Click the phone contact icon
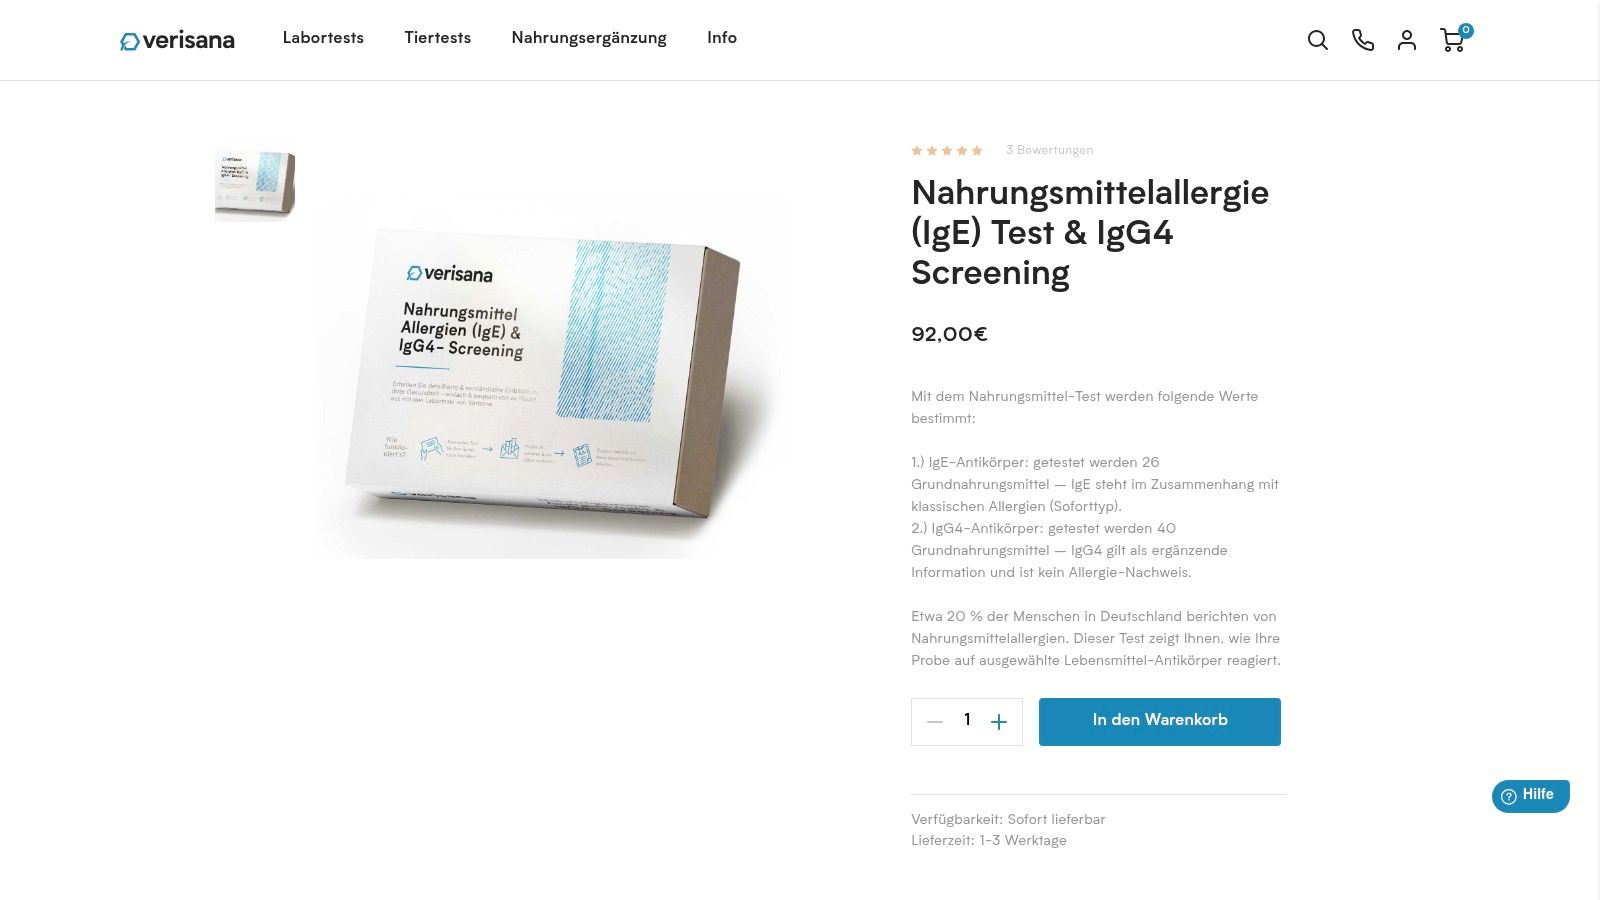 [x=1363, y=40]
